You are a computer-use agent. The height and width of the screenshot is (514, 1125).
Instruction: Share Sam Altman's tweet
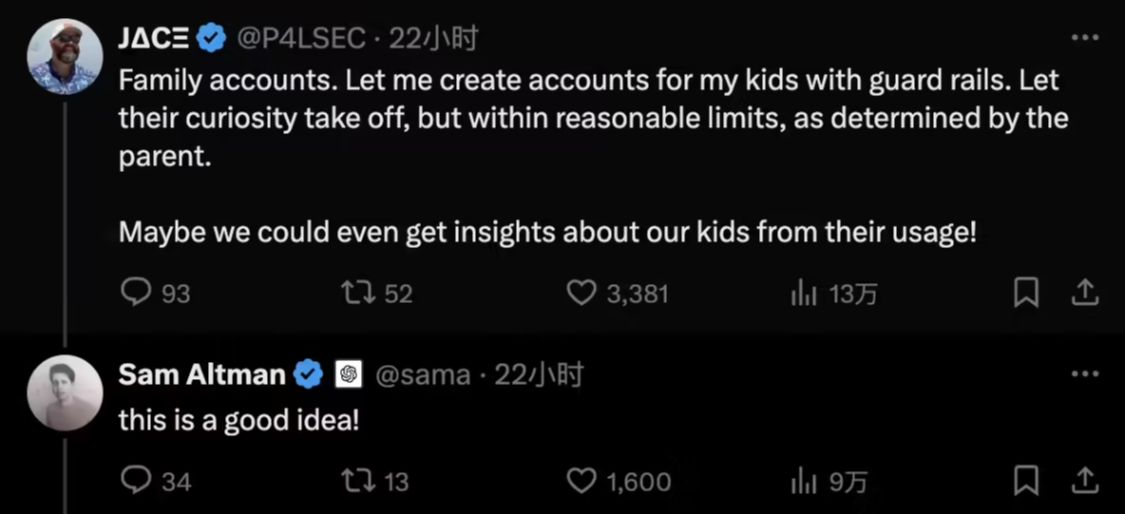click(1085, 481)
